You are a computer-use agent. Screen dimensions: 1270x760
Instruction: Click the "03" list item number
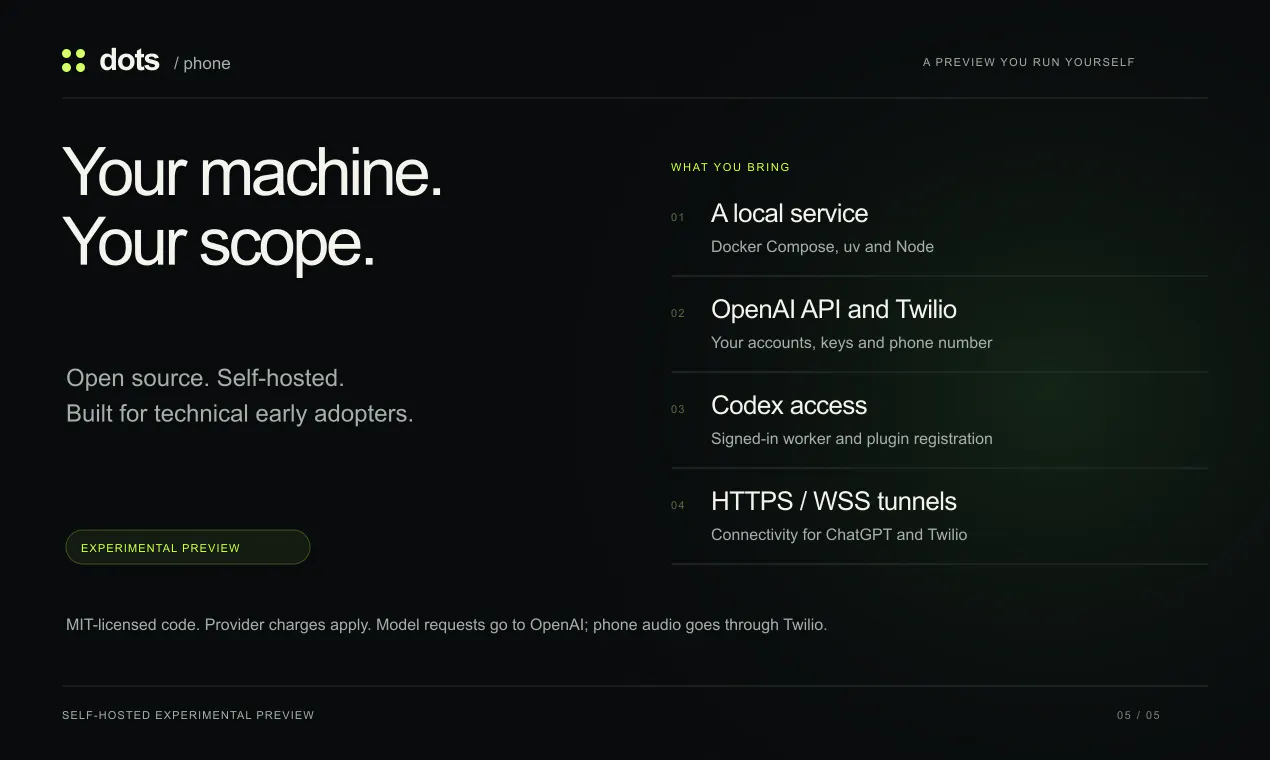[678, 409]
